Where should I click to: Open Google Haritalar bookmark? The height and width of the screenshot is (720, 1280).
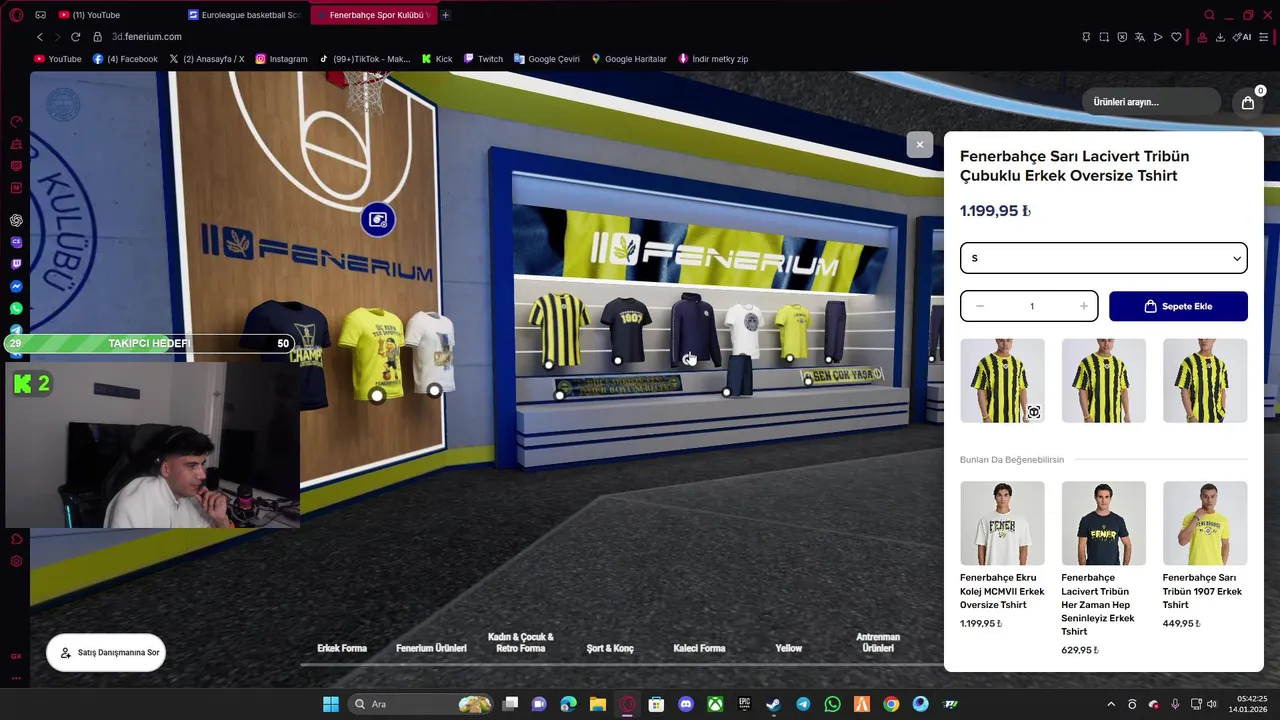[629, 59]
